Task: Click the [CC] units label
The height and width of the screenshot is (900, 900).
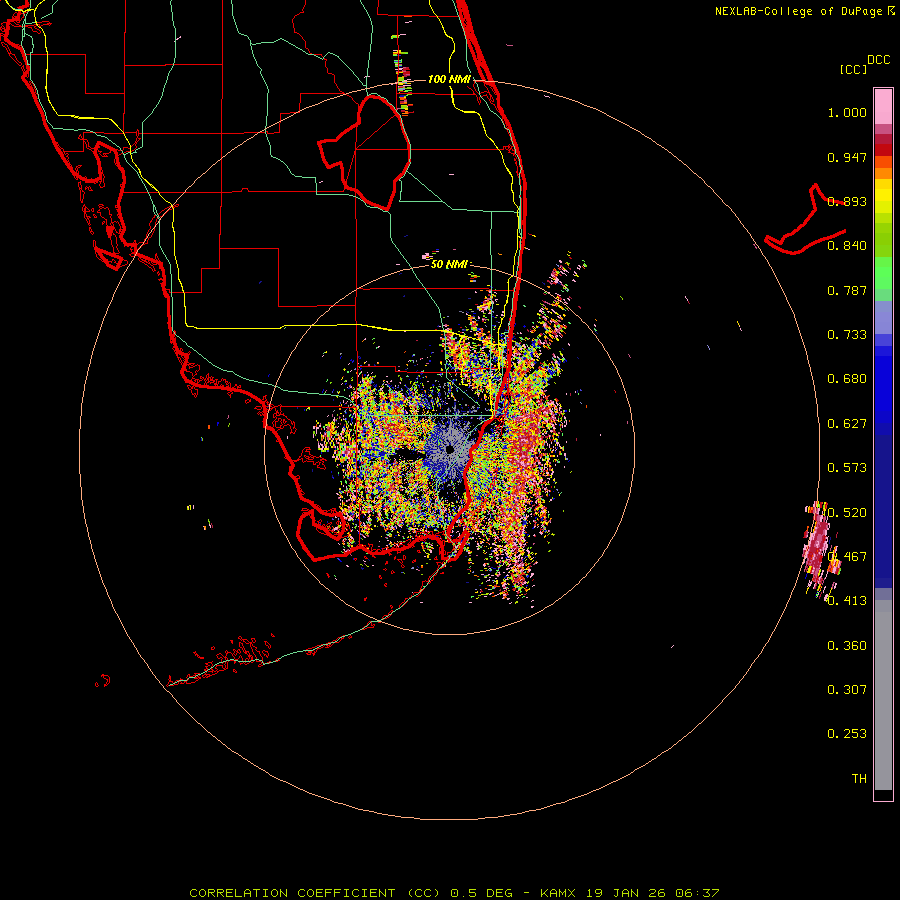Action: click(x=852, y=69)
